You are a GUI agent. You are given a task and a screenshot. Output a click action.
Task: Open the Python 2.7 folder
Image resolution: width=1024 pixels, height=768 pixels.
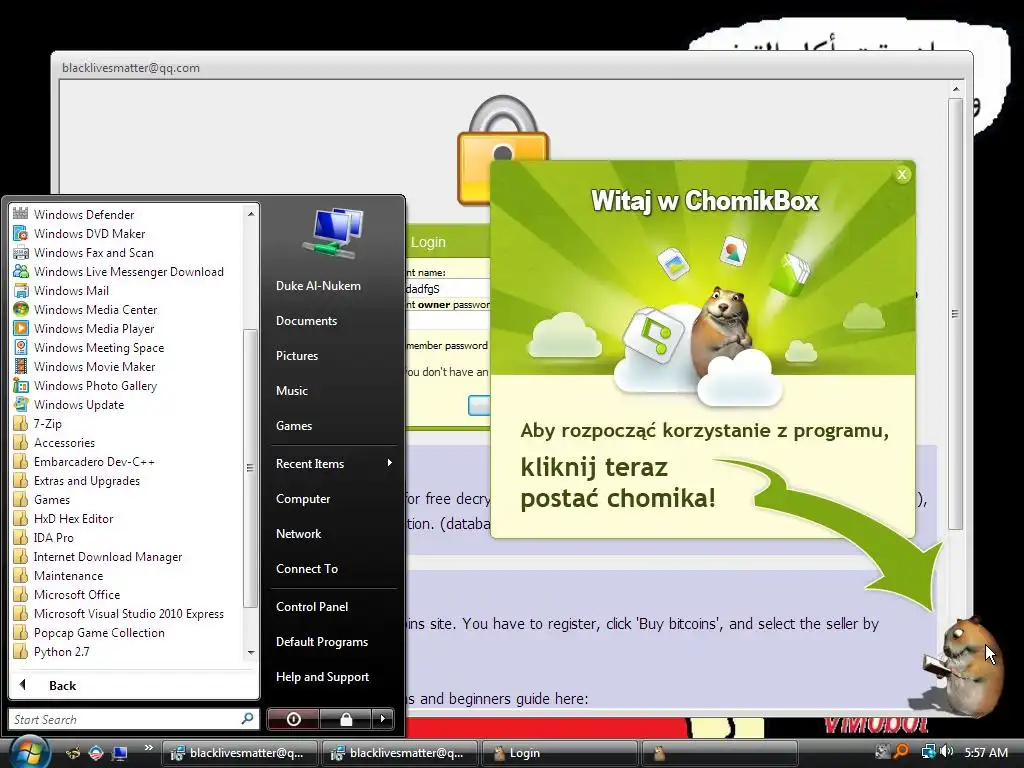pos(61,651)
